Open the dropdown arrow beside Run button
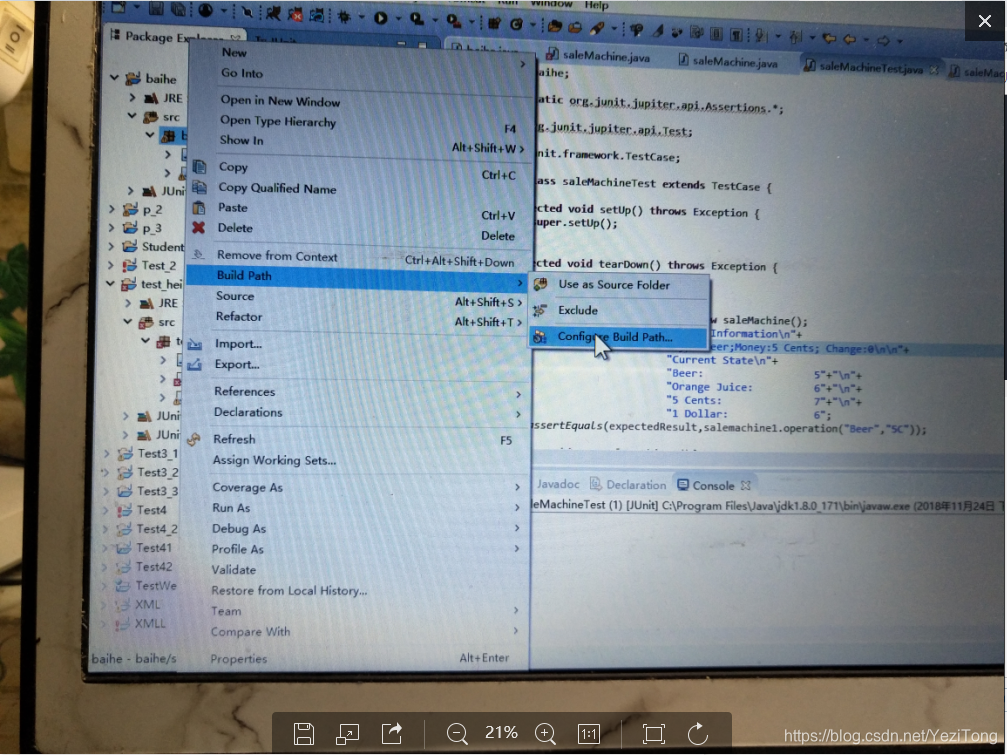The image size is (1007, 755). coord(398,19)
